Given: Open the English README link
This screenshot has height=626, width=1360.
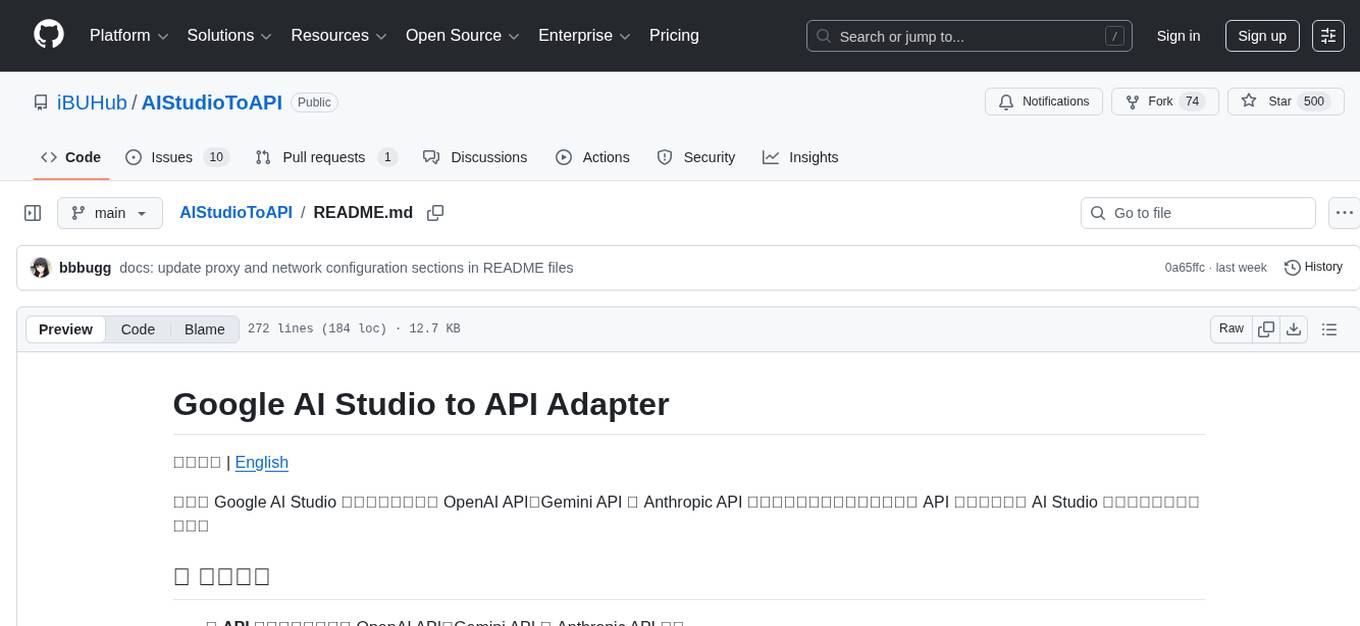Looking at the screenshot, I should coord(261,462).
